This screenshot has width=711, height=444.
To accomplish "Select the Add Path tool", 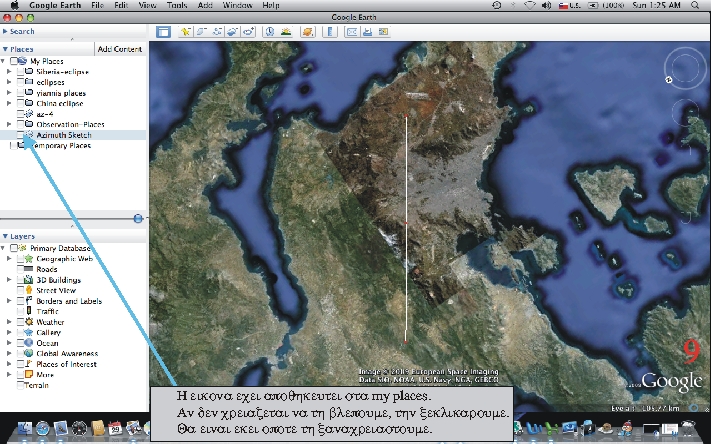I will [x=217, y=32].
